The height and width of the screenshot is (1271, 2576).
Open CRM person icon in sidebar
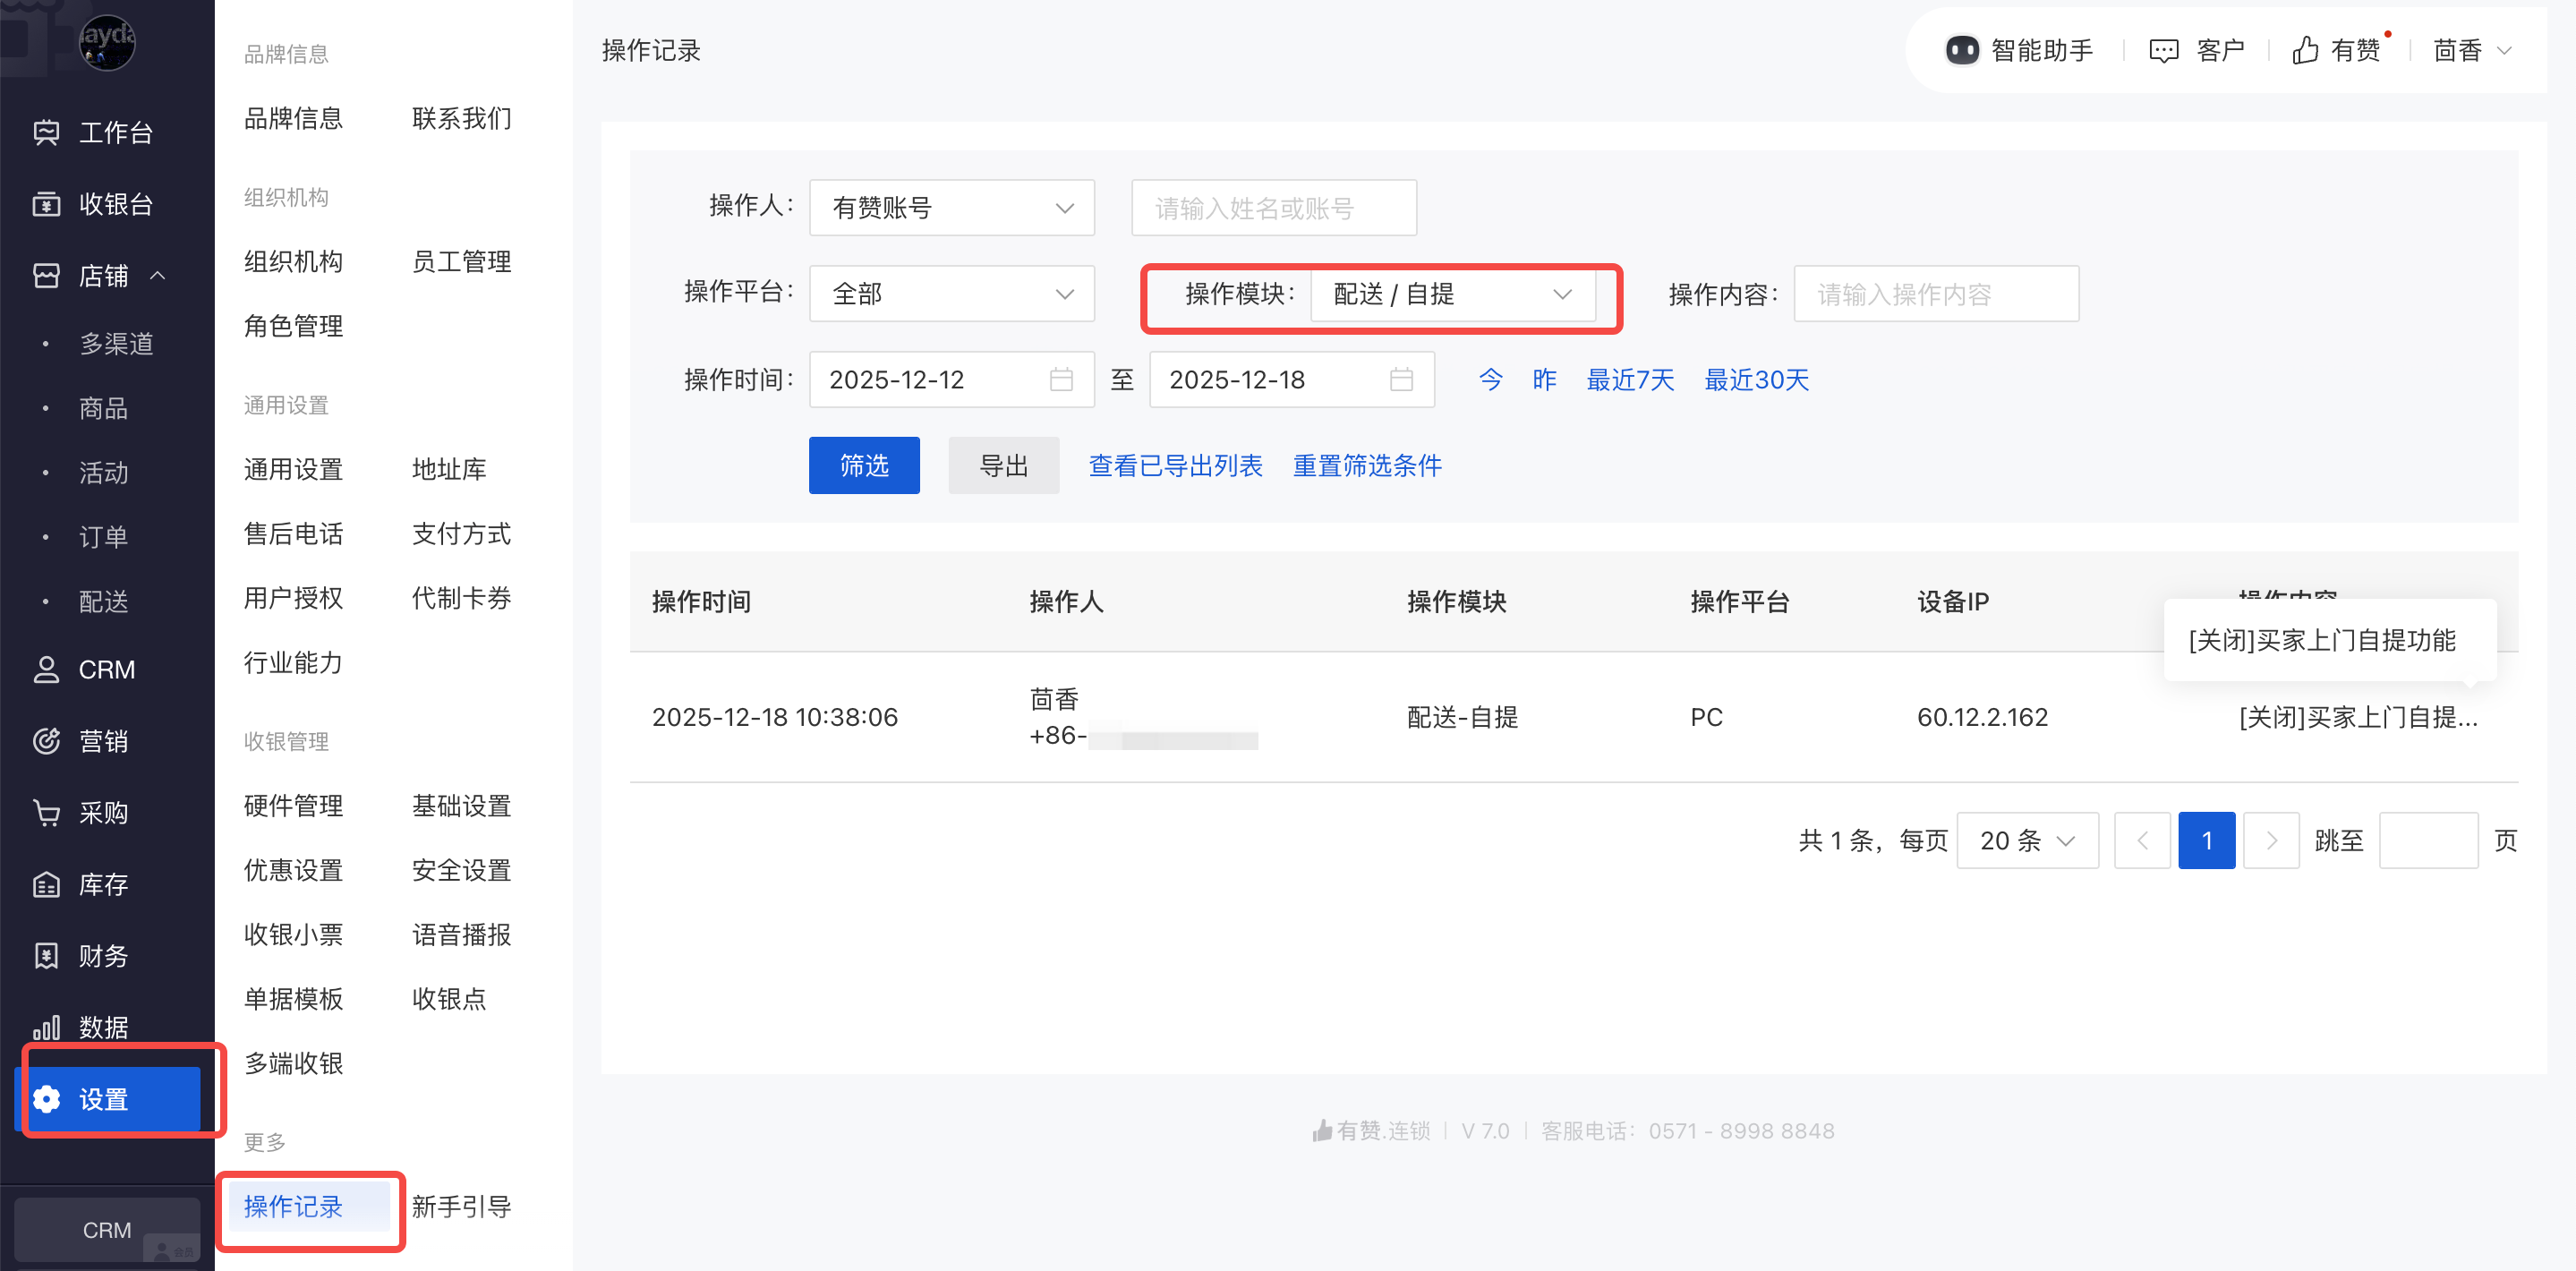[46, 669]
